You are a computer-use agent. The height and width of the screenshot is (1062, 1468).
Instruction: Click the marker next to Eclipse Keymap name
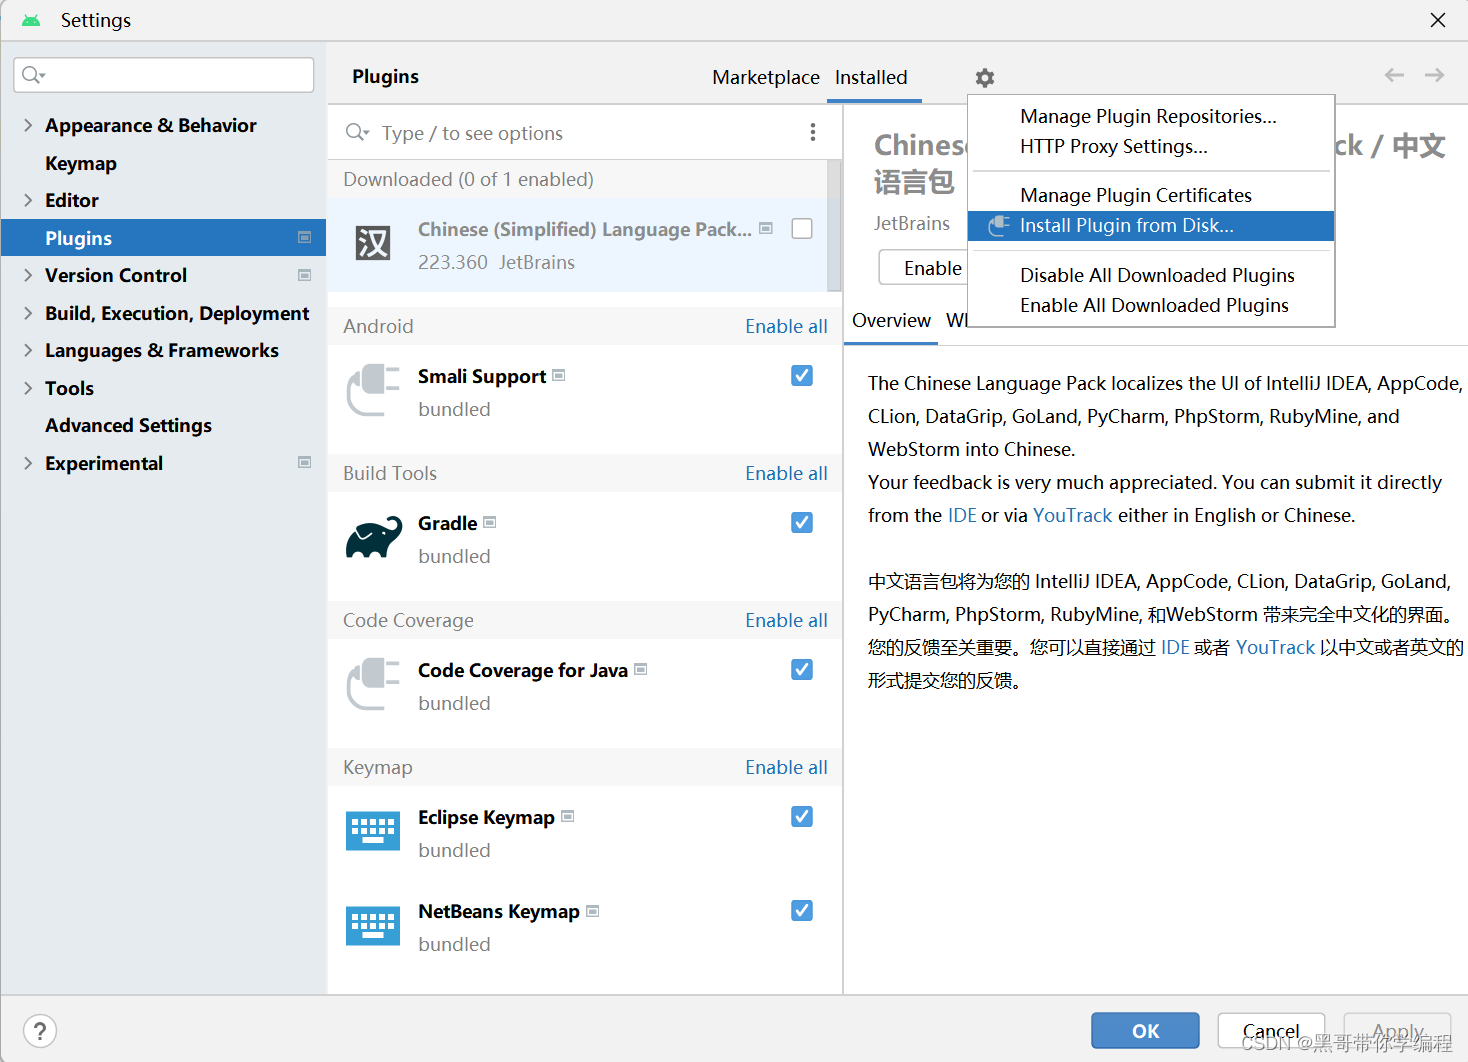[568, 816]
